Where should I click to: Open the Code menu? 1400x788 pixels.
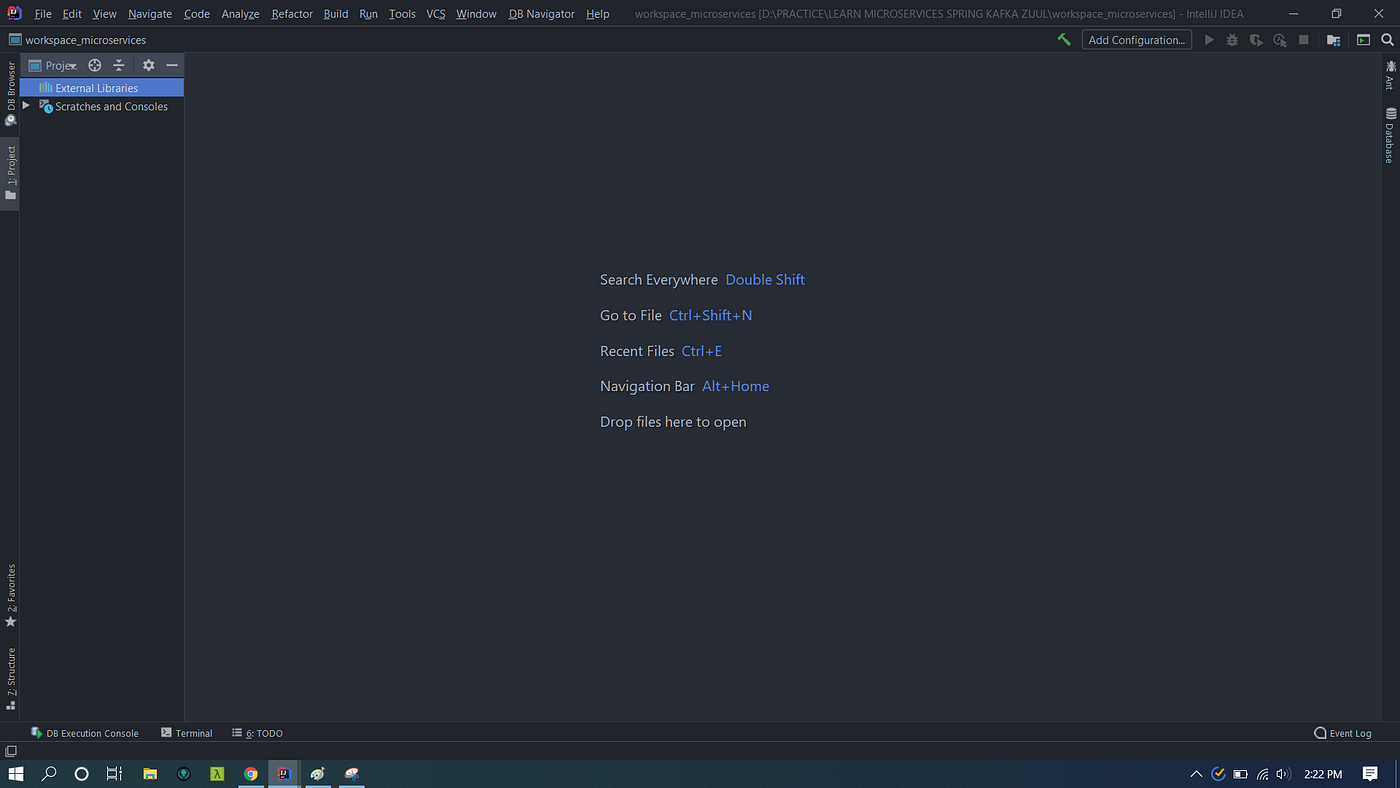pyautogui.click(x=197, y=14)
